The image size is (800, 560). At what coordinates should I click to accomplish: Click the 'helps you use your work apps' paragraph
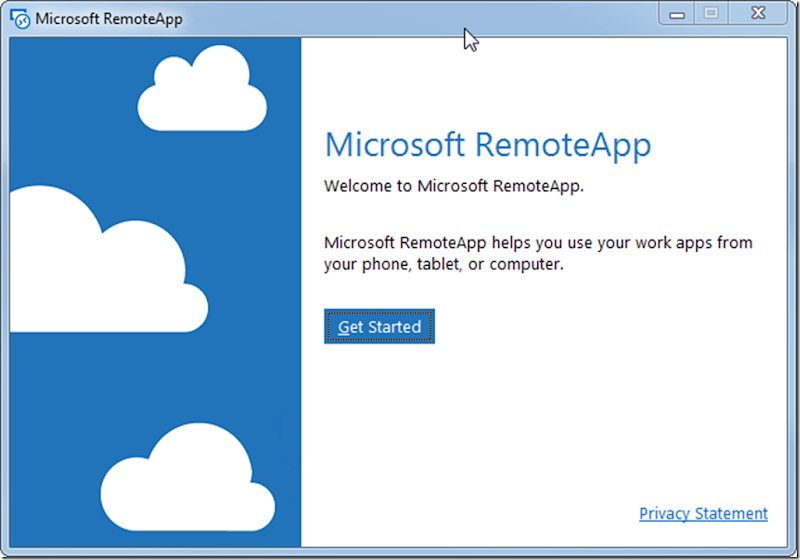[x=538, y=253]
